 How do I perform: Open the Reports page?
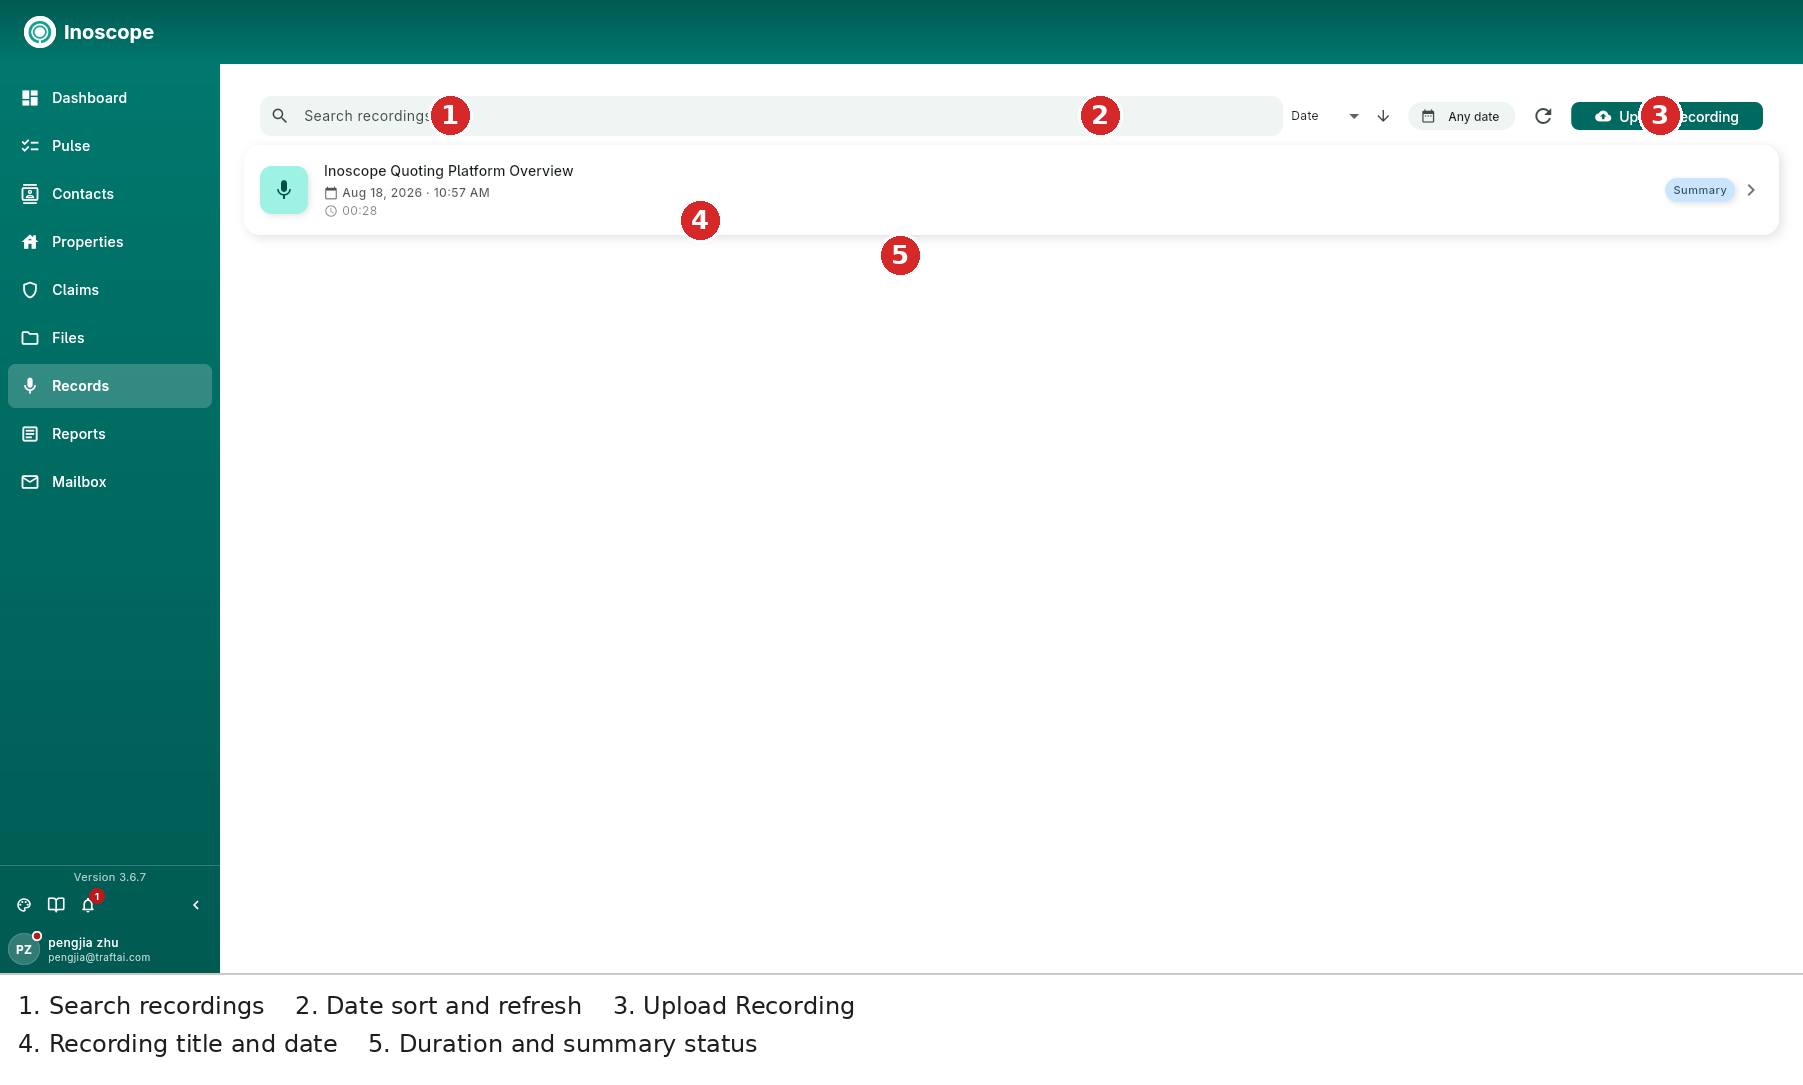click(x=110, y=434)
